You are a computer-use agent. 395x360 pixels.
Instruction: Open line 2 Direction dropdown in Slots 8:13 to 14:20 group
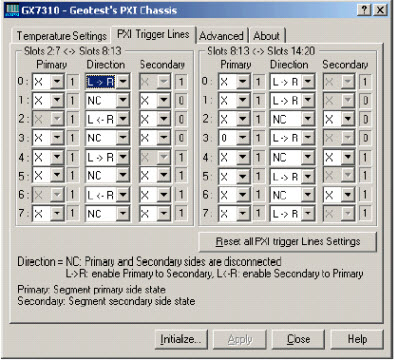(292, 119)
